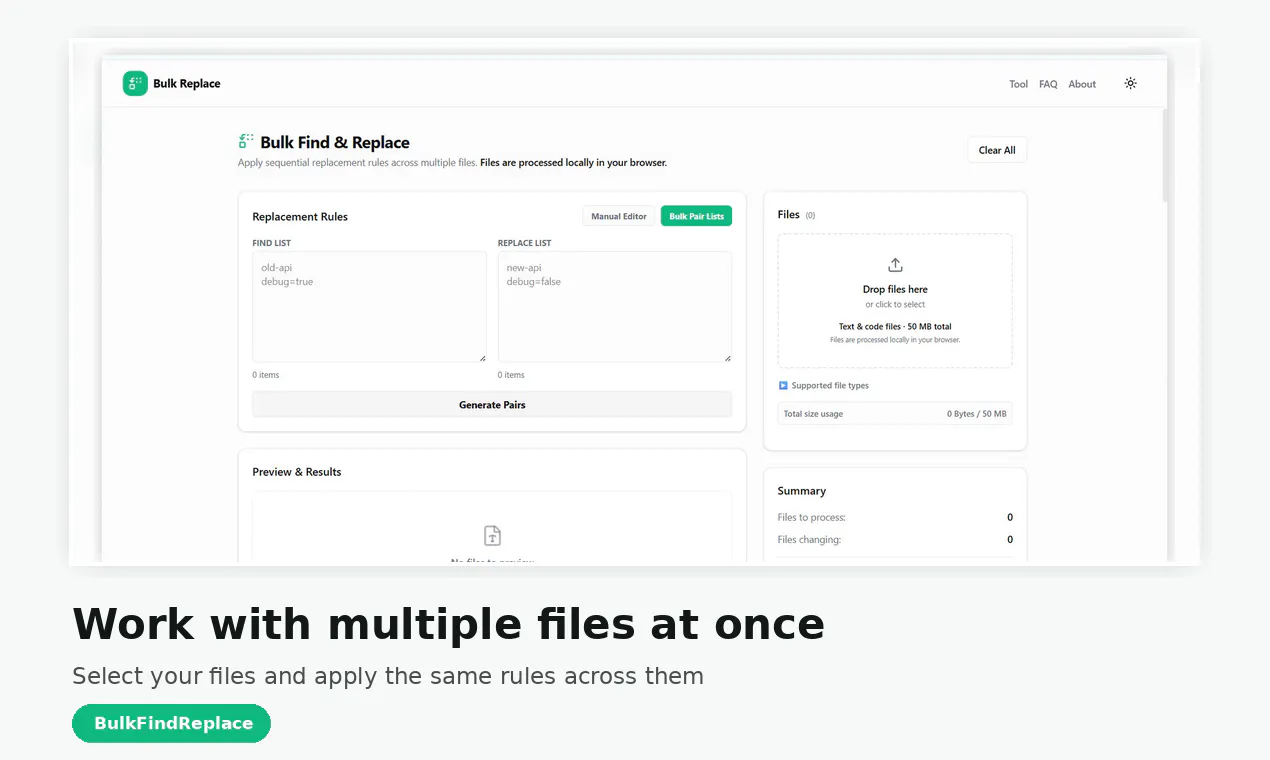Click the page vertical scrollbar
The width and height of the screenshot is (1270, 760).
click(x=1164, y=155)
